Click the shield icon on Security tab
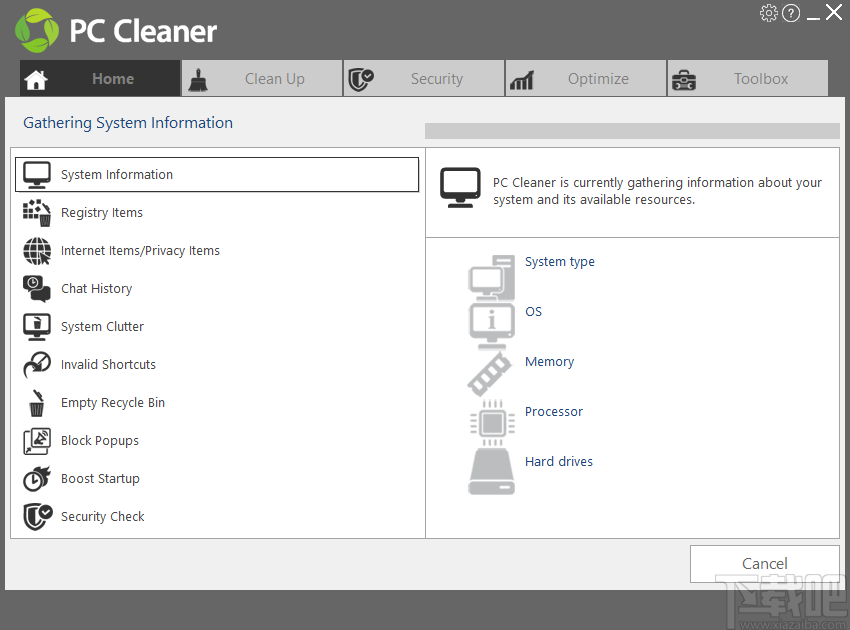 [x=361, y=80]
